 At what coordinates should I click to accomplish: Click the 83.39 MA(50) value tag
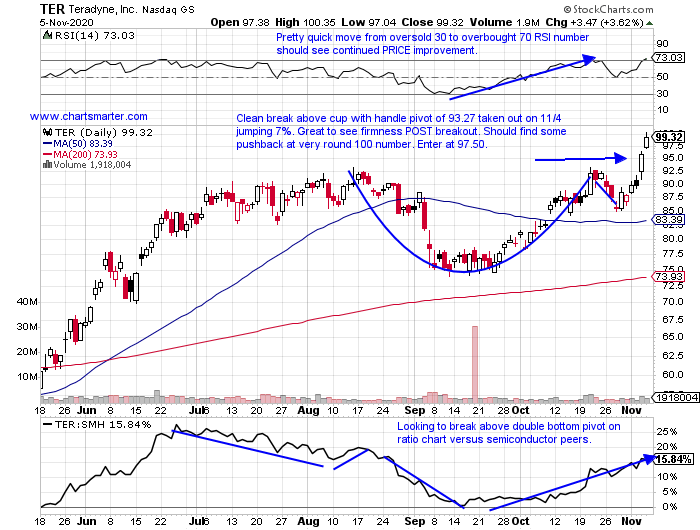pyautogui.click(x=668, y=220)
